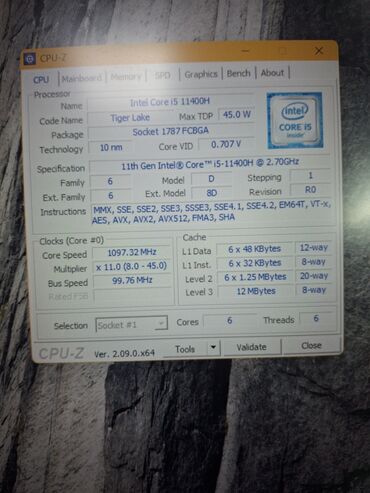Show the About tab
370x493 pixels.
pos(272,73)
